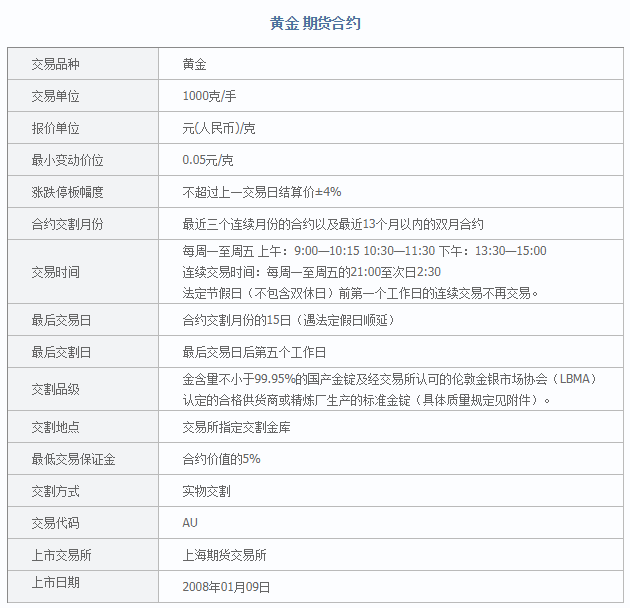Click 实物交割 value
The width and height of the screenshot is (630, 608).
coord(207,491)
